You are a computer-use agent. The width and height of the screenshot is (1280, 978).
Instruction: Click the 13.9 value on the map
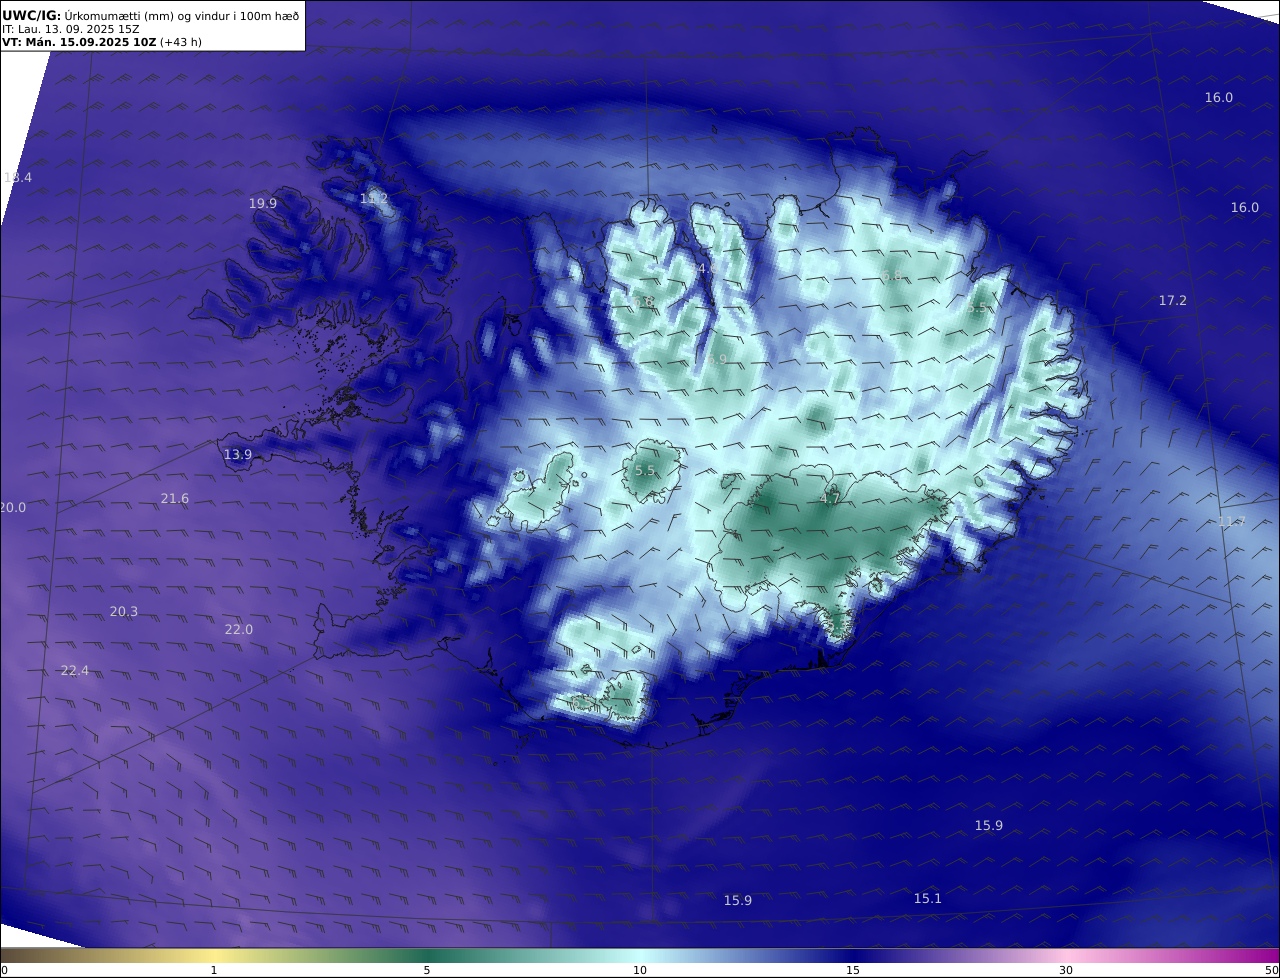pyautogui.click(x=238, y=454)
